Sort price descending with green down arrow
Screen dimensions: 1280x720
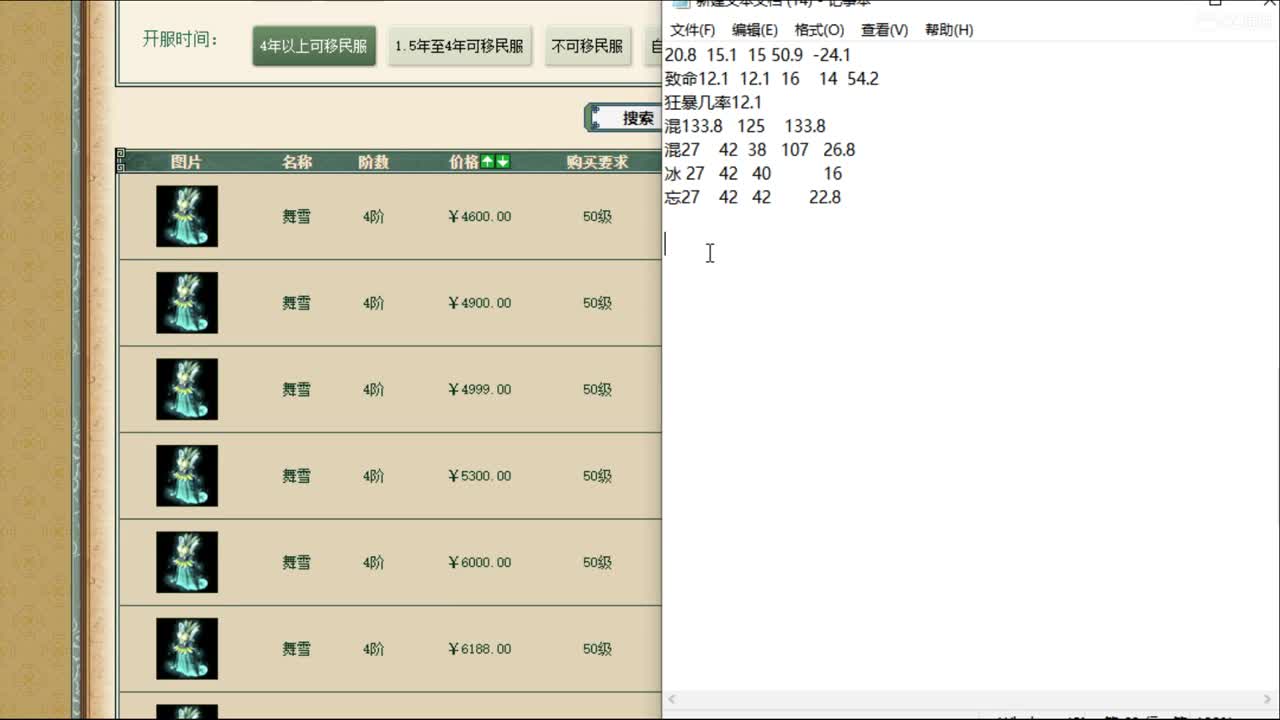pos(503,161)
